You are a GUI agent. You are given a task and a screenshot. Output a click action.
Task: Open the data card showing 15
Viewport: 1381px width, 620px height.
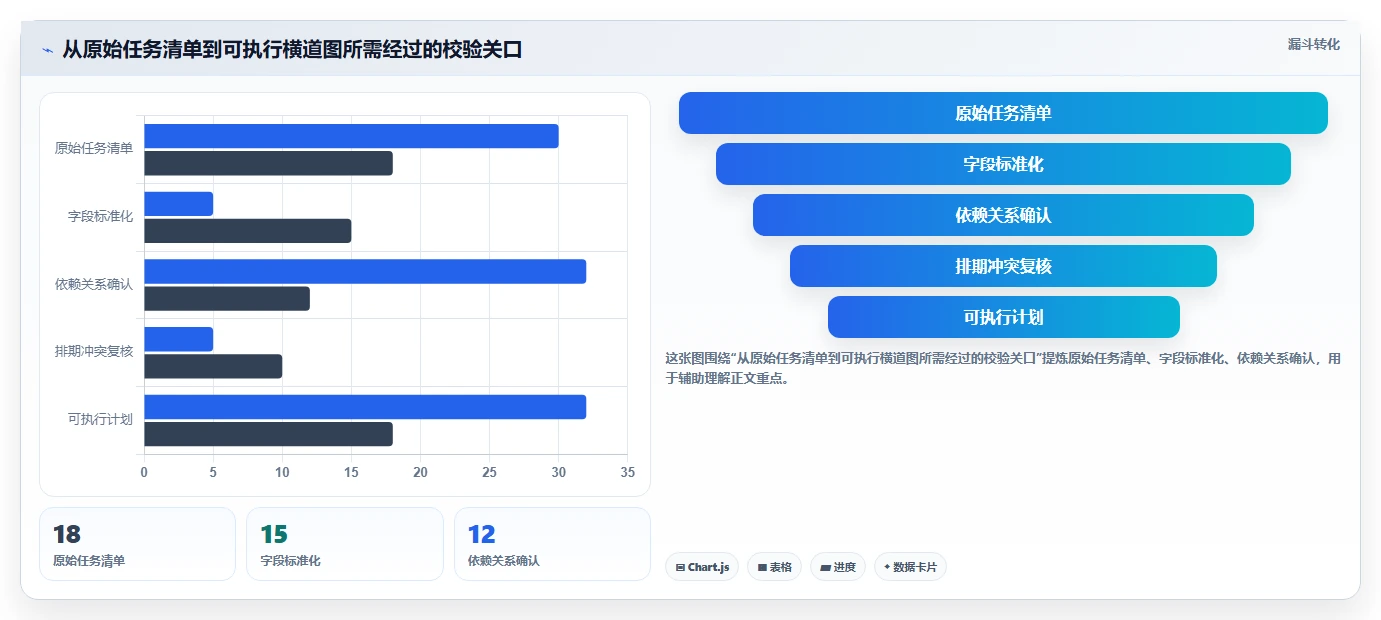(x=344, y=544)
